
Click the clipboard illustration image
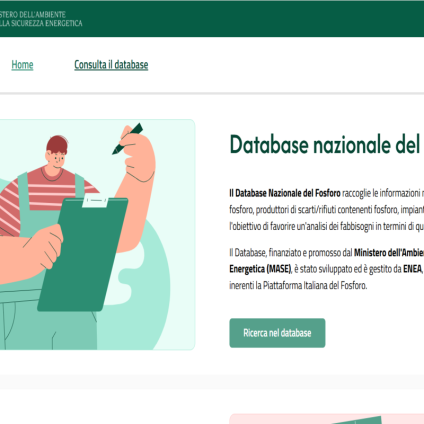click(x=97, y=235)
